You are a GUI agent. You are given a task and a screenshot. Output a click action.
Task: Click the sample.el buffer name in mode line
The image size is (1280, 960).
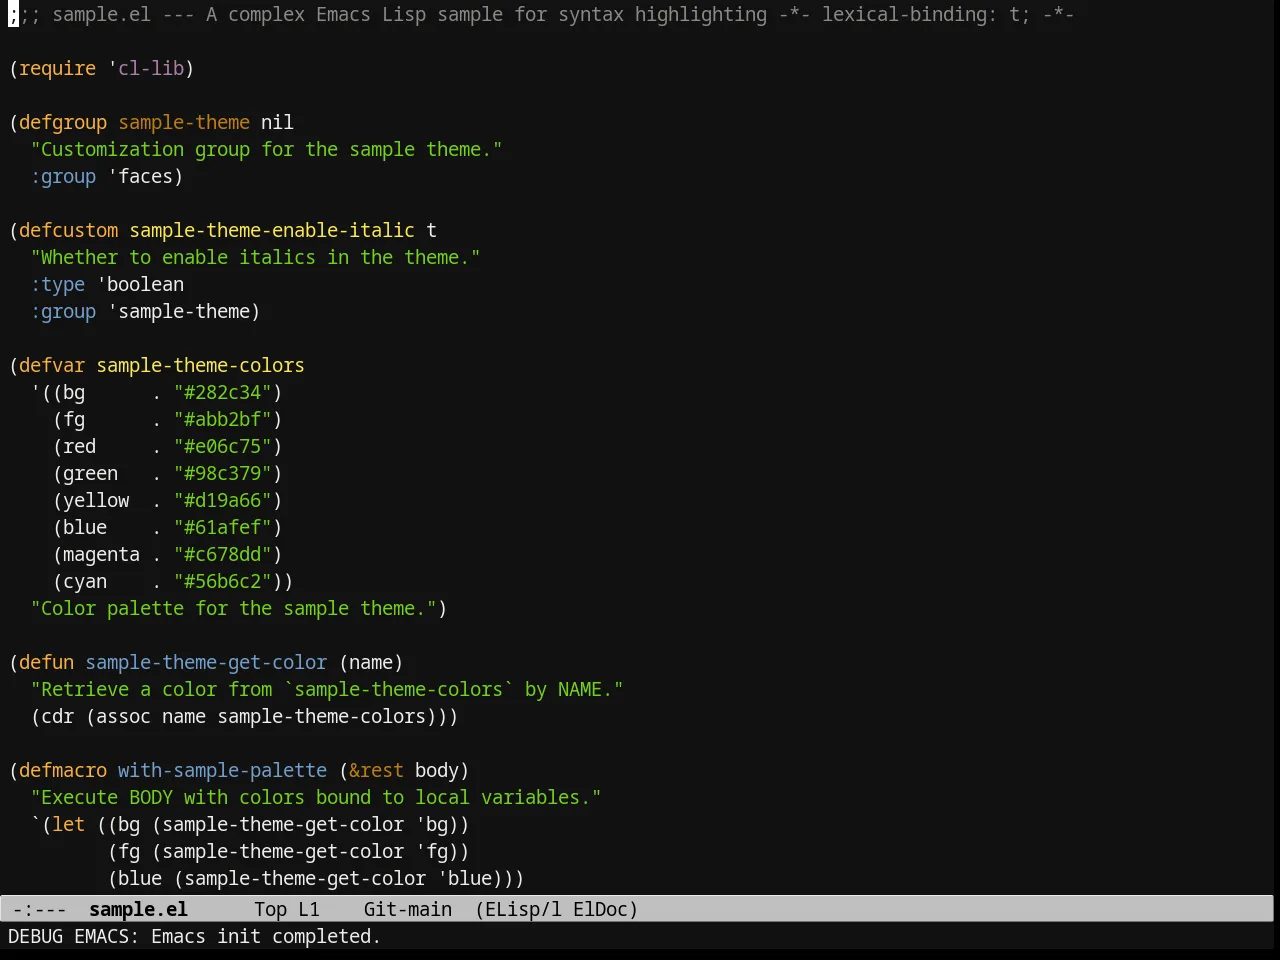coord(138,909)
